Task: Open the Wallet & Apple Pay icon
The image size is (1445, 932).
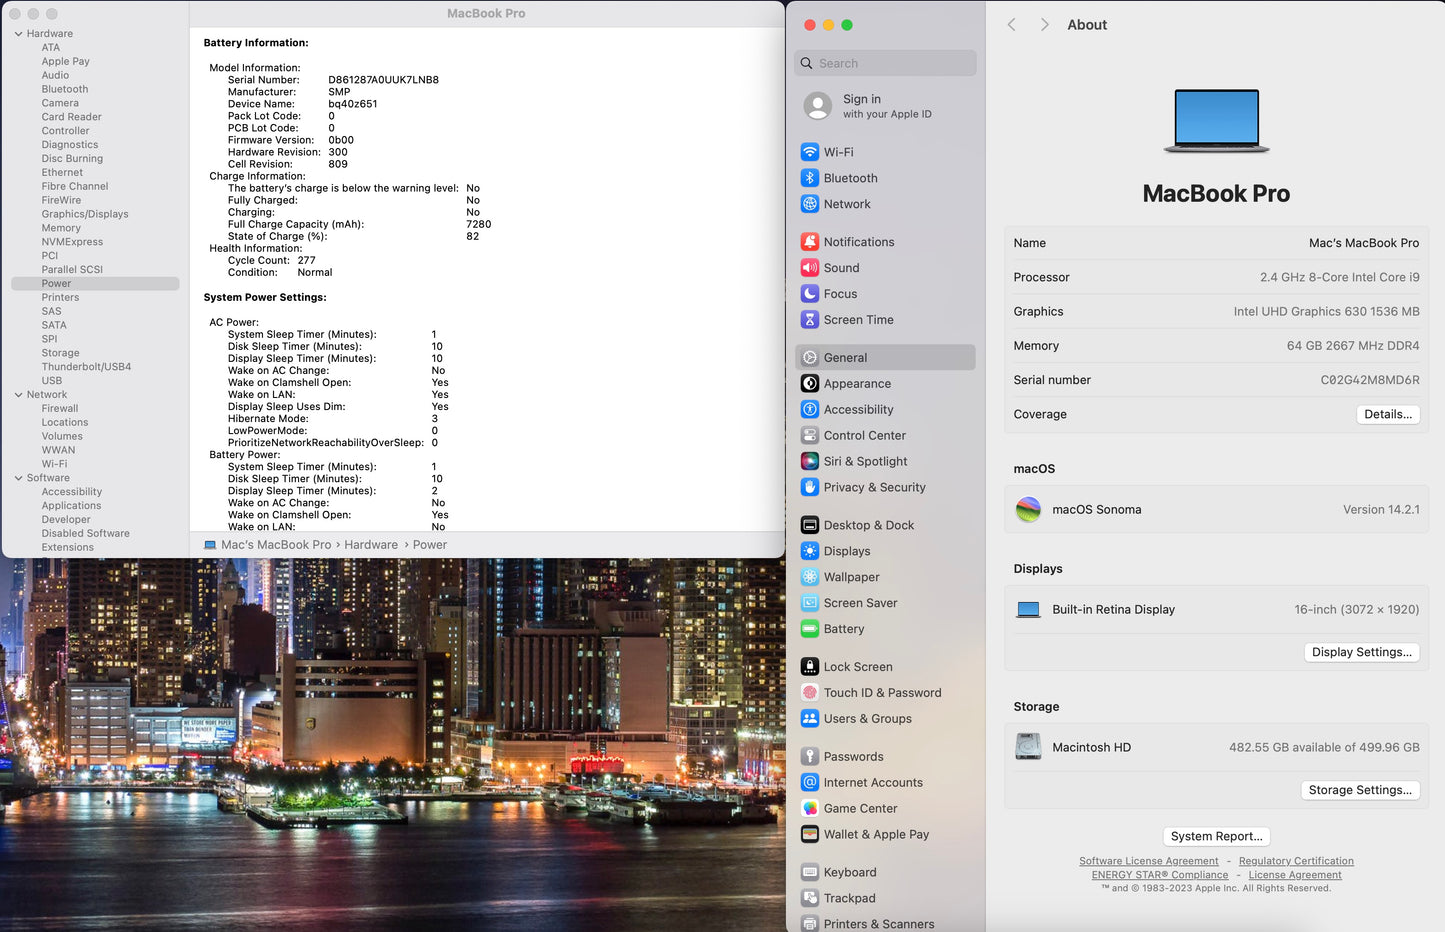Action: (x=810, y=836)
